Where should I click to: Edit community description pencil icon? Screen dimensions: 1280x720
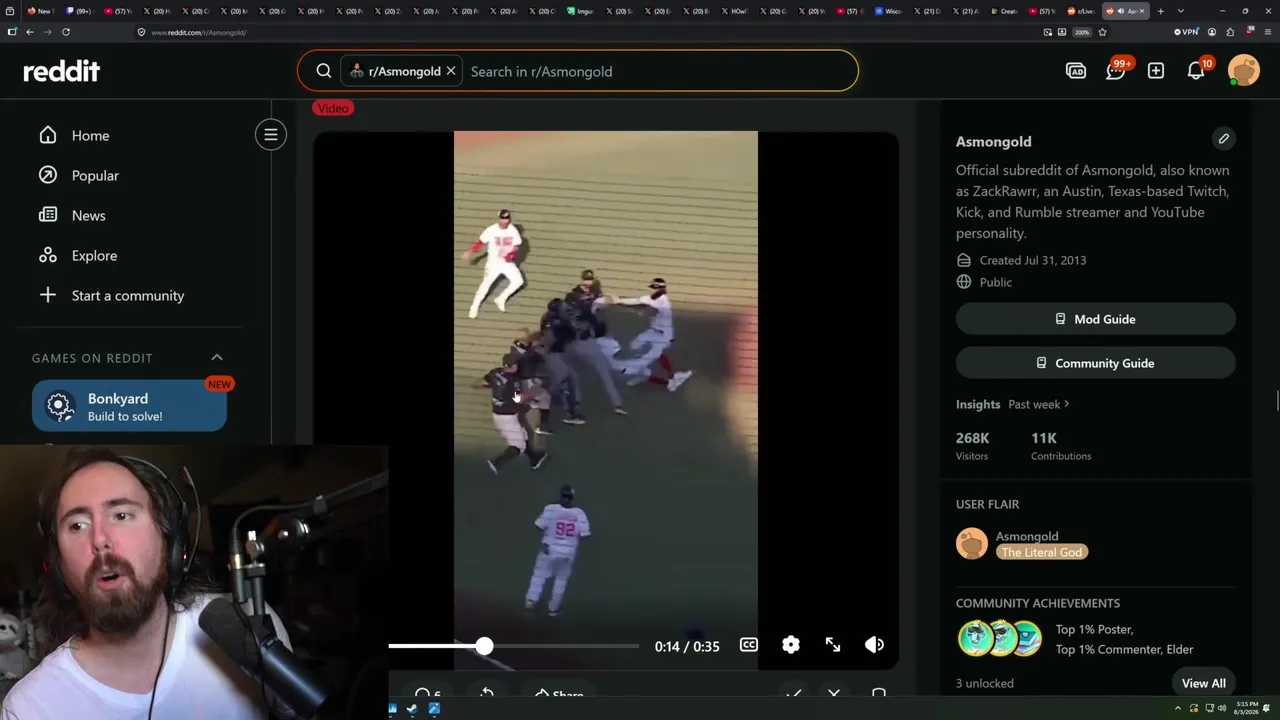1224,139
